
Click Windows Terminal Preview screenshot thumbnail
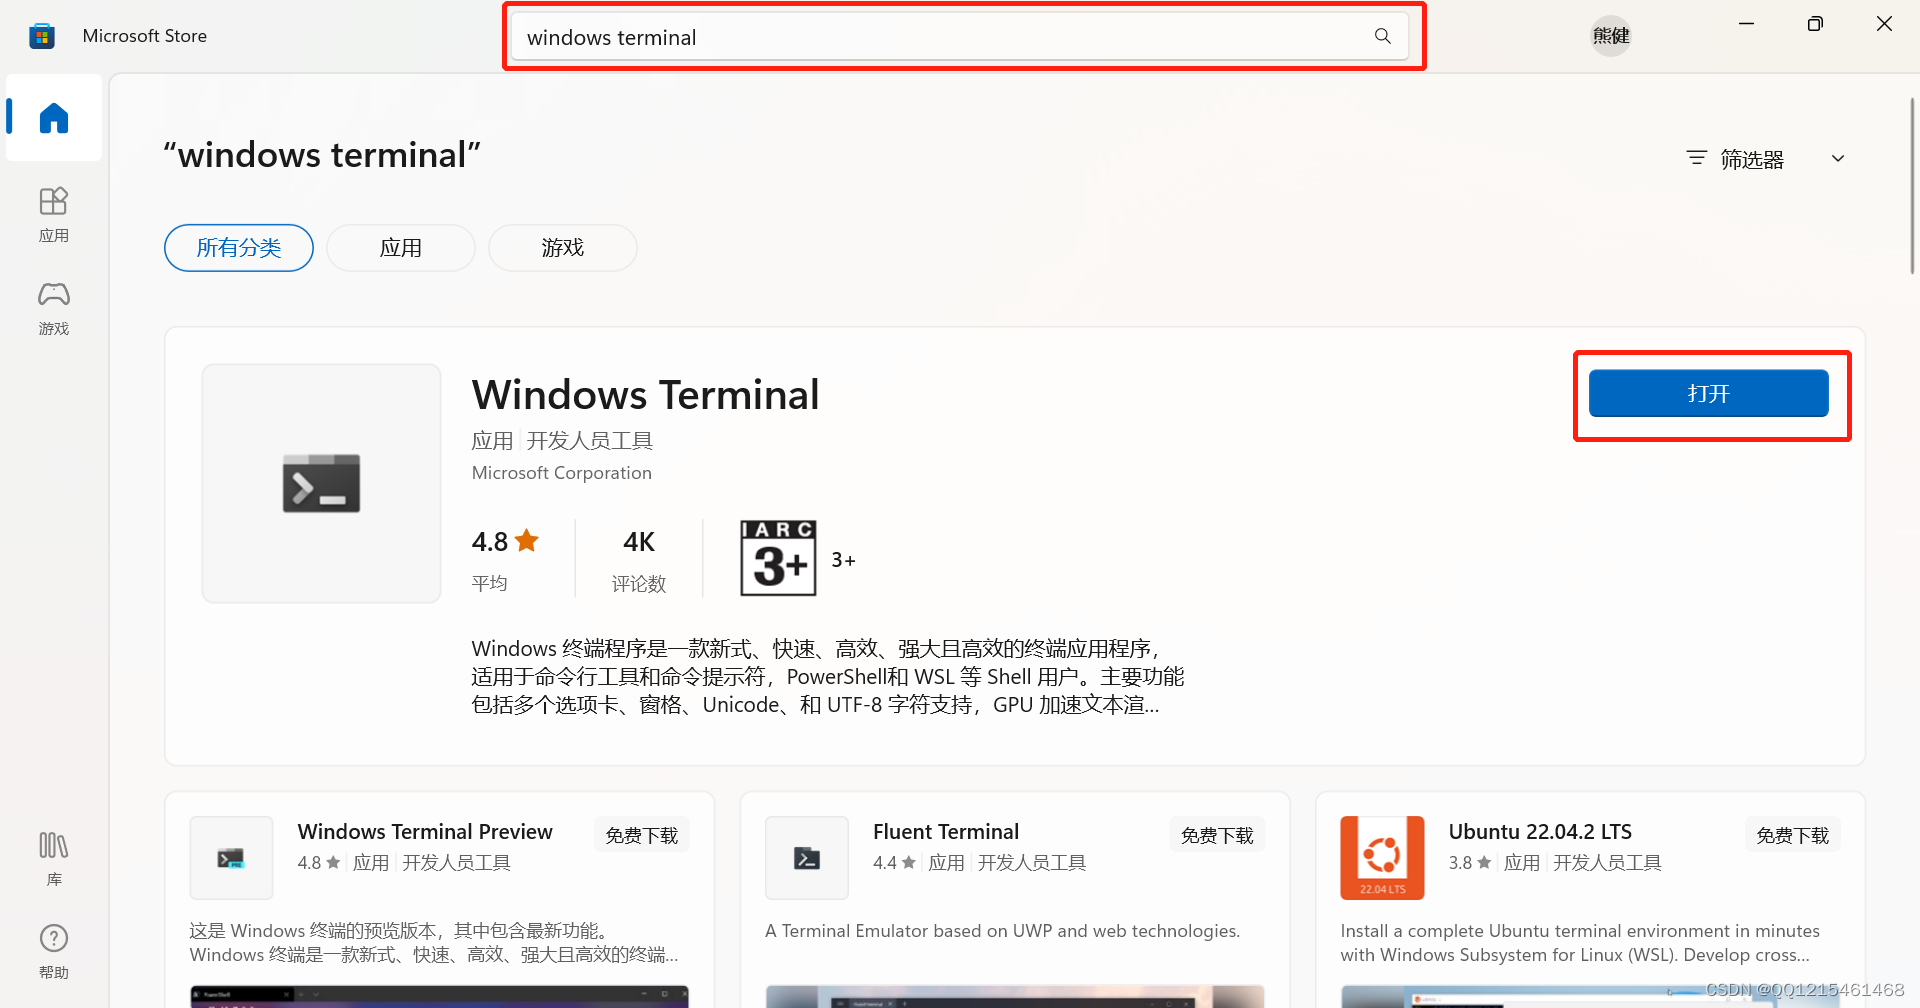(x=439, y=996)
